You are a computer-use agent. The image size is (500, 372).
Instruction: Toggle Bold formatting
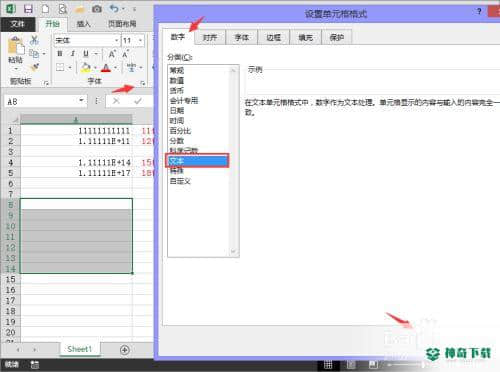[60, 54]
